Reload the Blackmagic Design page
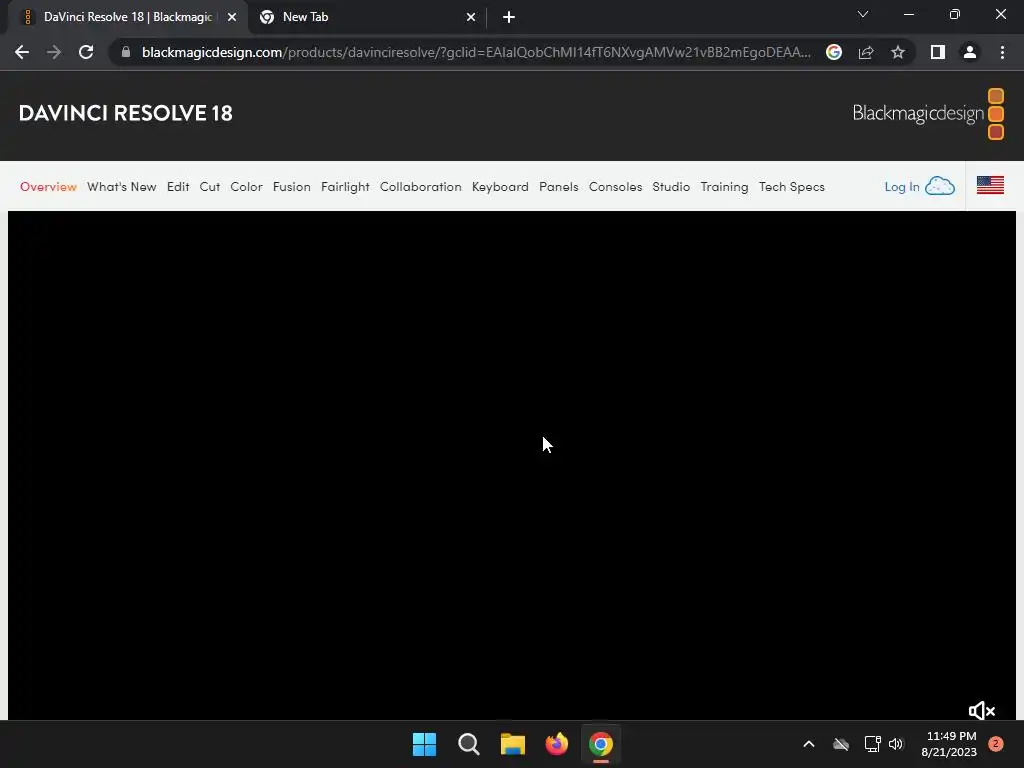1024x768 pixels. tap(86, 52)
